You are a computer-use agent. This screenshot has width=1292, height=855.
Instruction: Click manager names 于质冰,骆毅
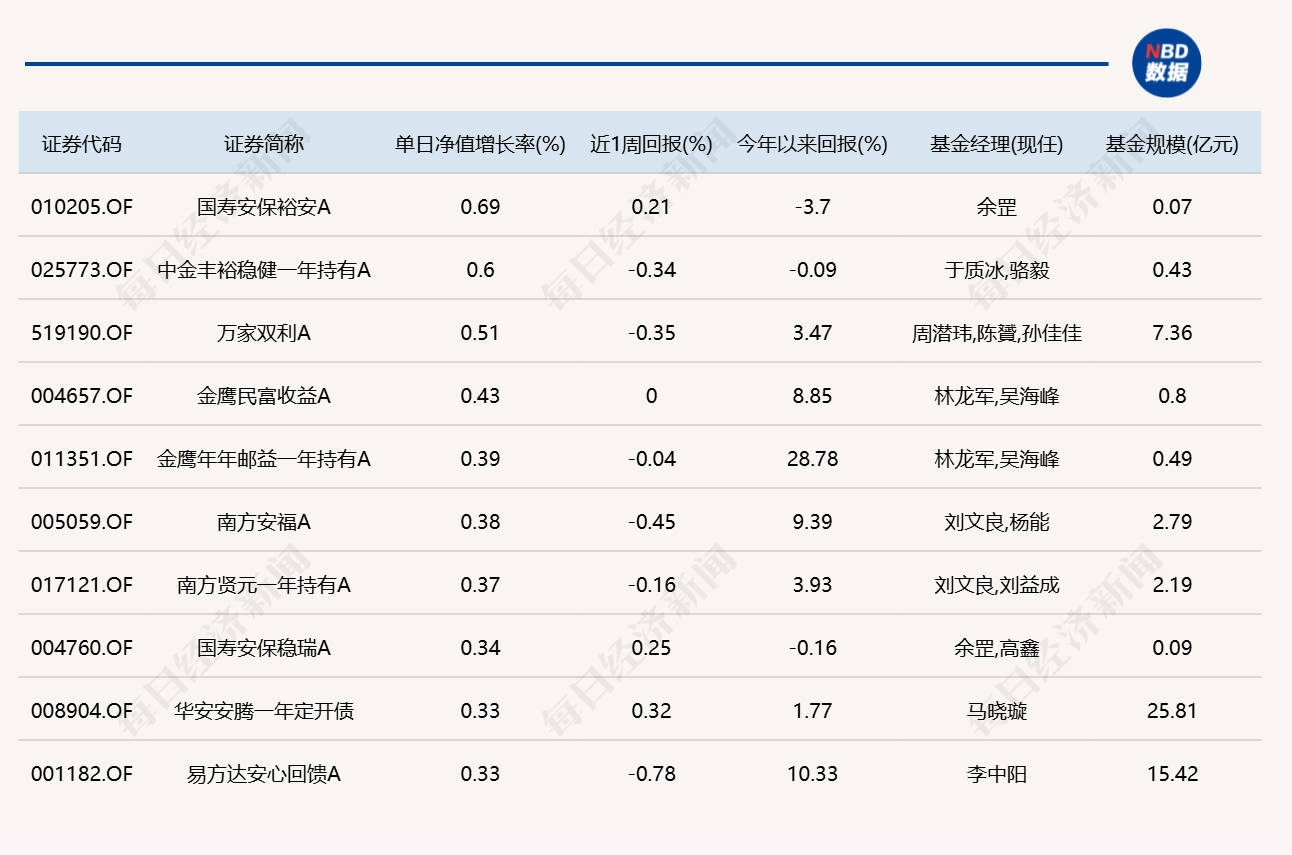[x=996, y=270]
